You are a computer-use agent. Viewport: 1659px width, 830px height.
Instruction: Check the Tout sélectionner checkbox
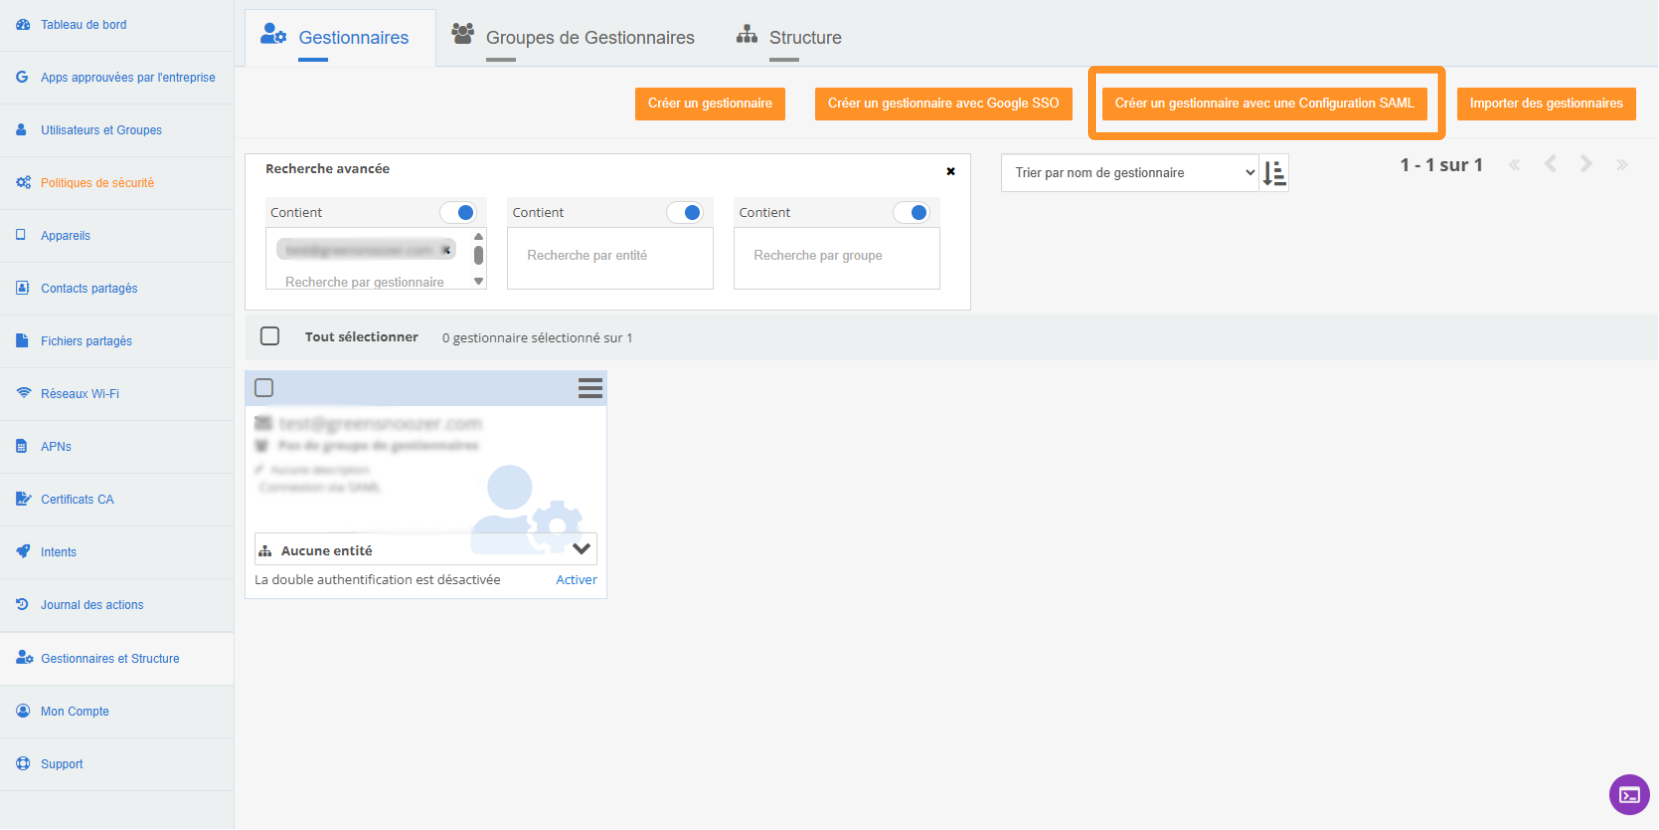(x=270, y=337)
